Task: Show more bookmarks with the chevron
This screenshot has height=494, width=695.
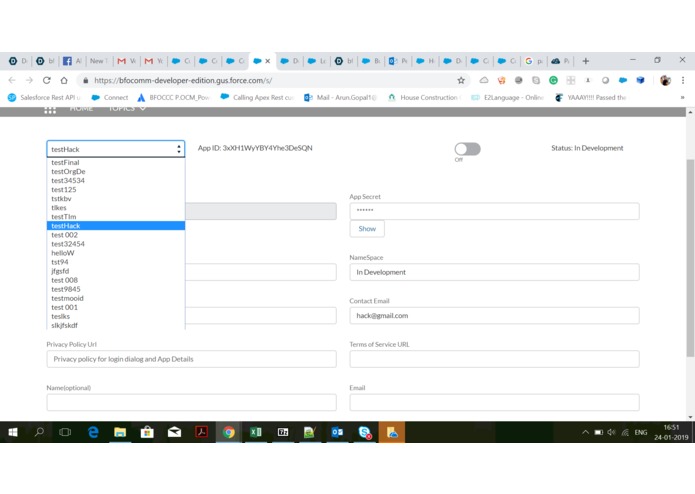Action: coord(683,97)
